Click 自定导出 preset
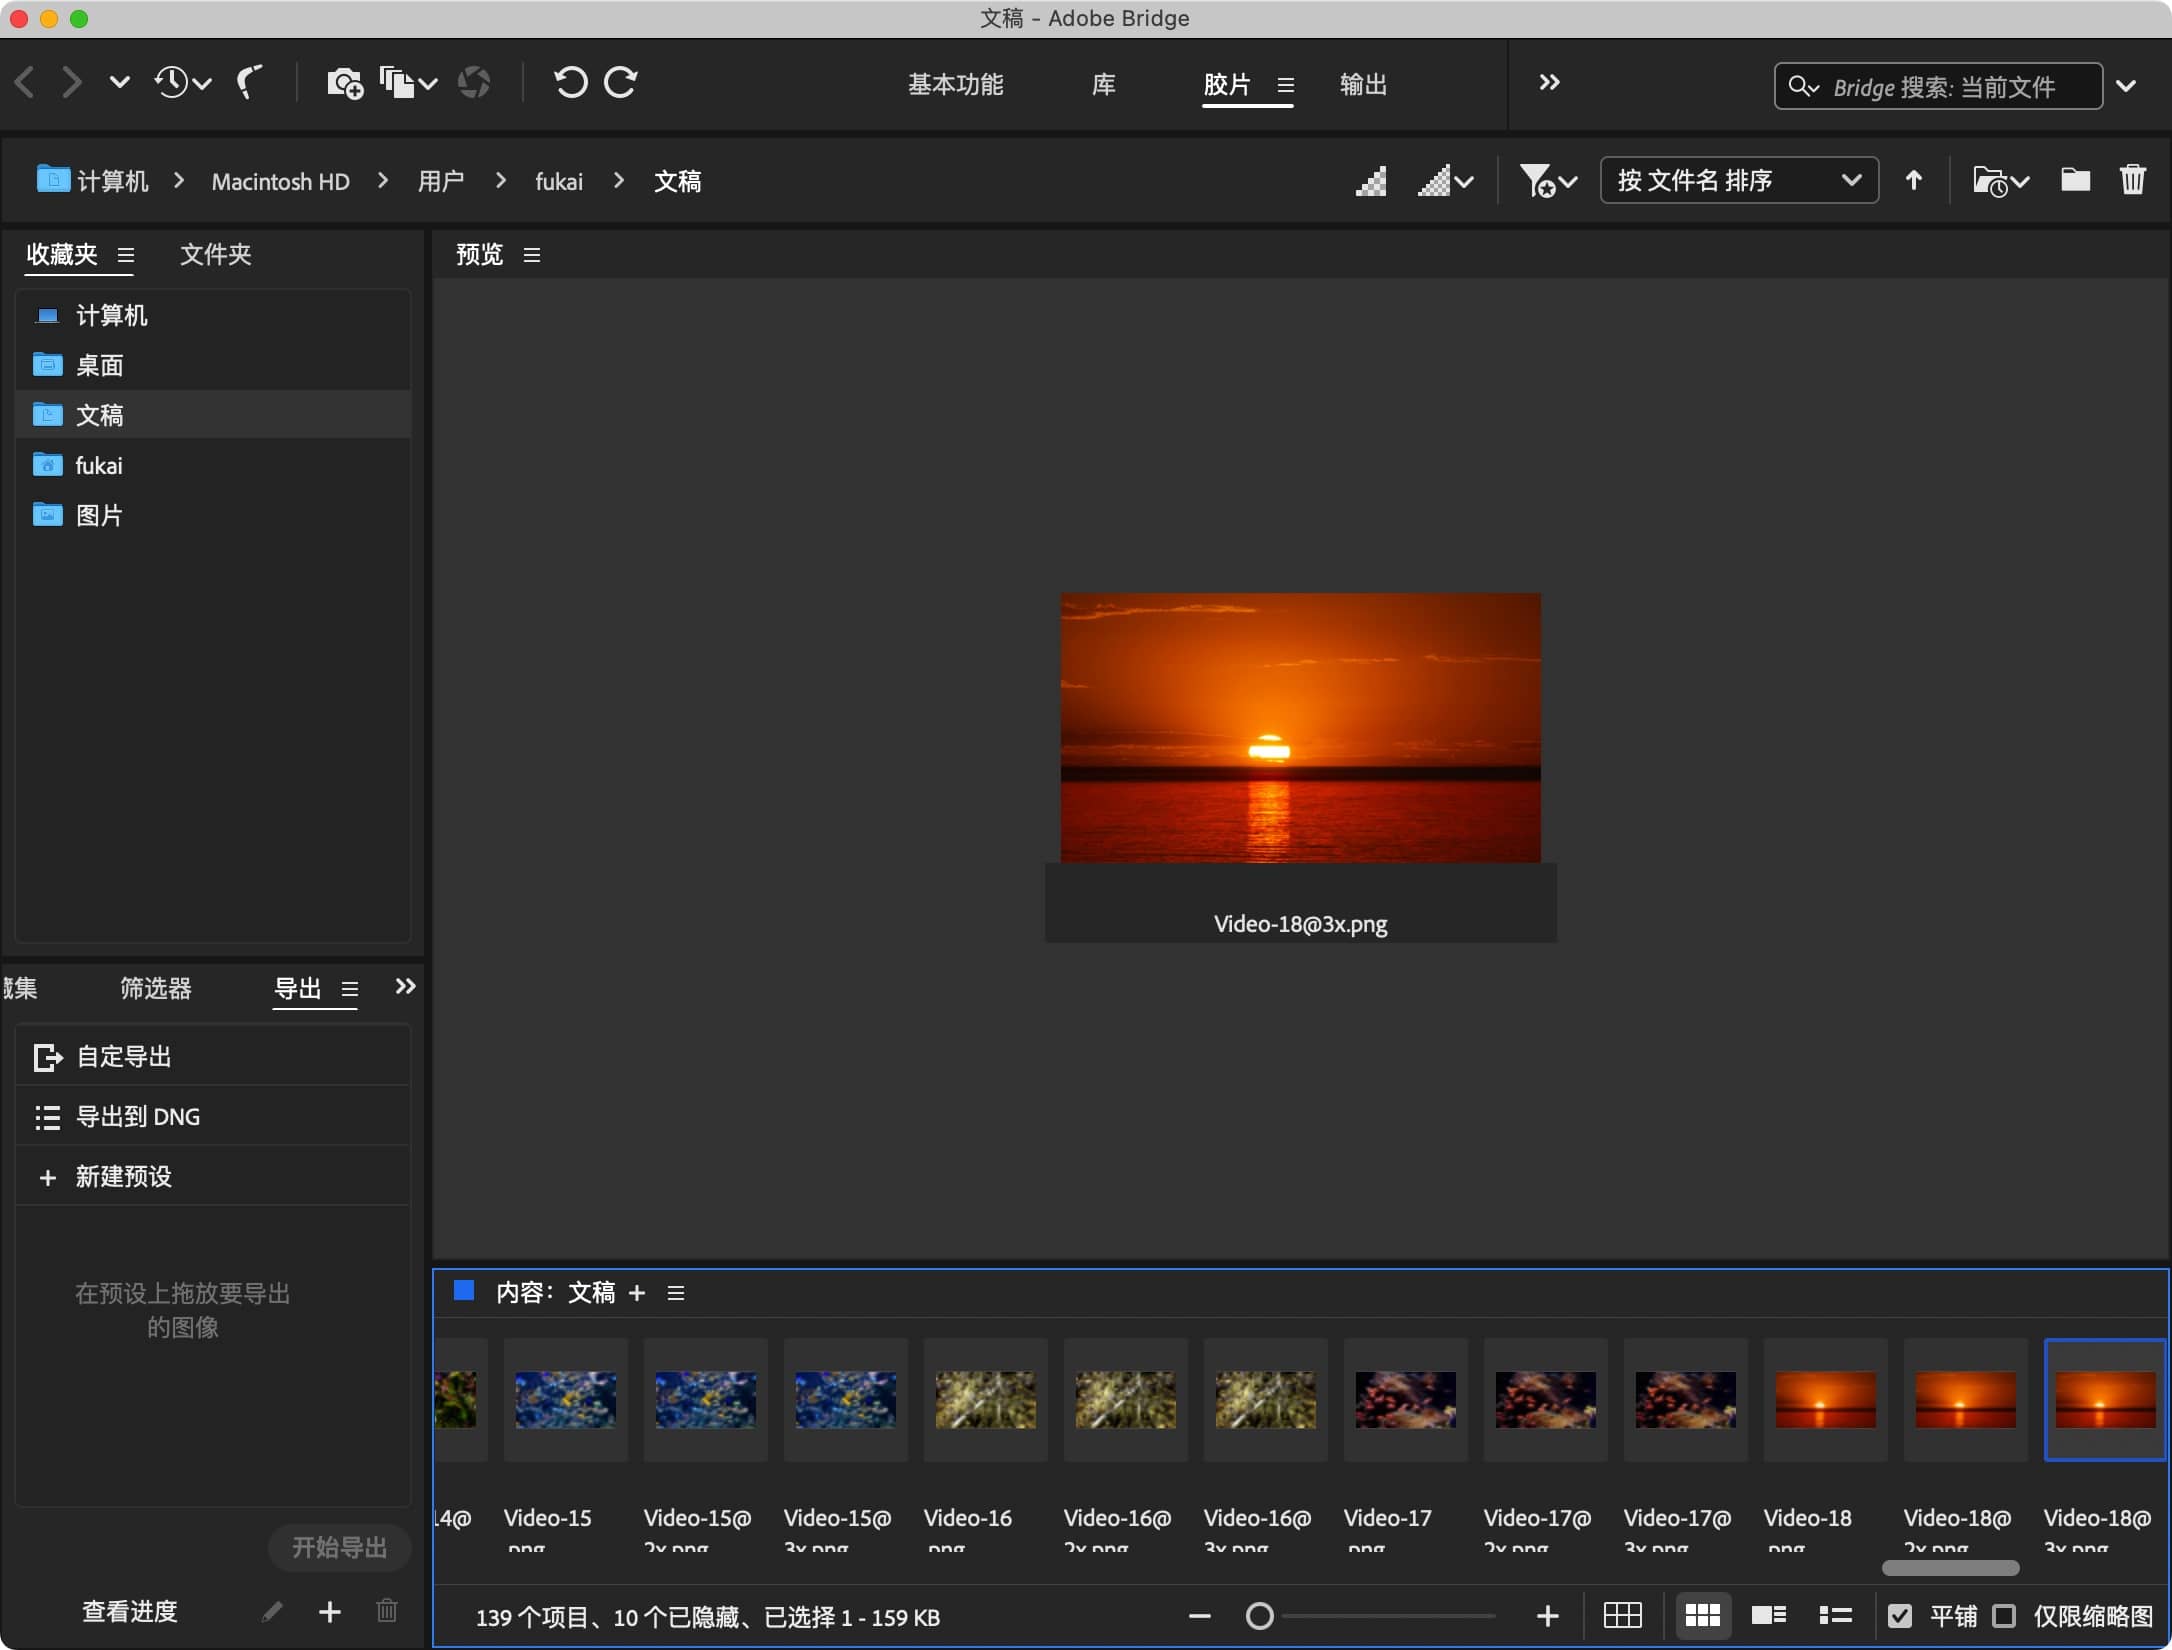Image resolution: width=2172 pixels, height=1650 pixels. point(213,1057)
